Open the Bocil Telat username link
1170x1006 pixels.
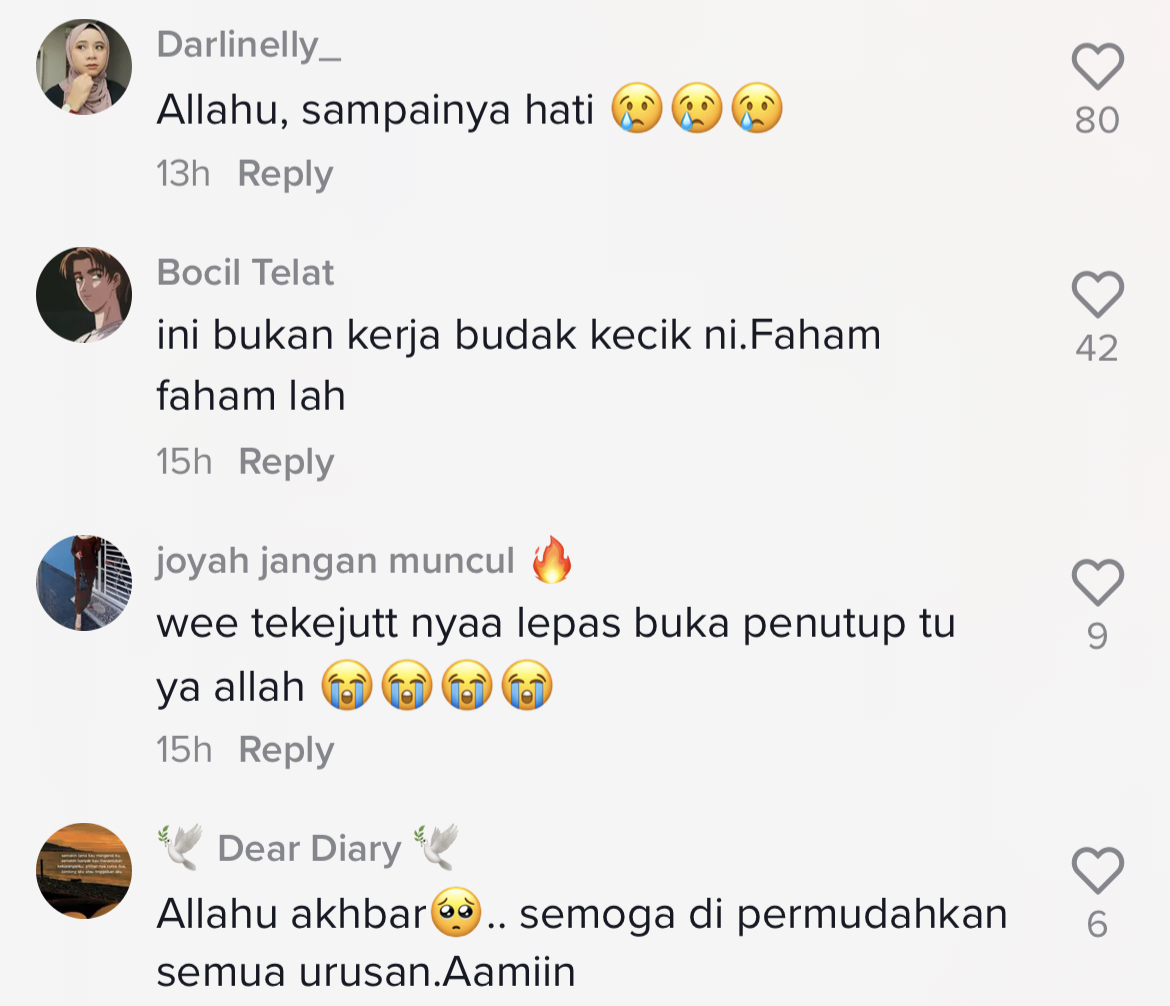click(x=245, y=273)
